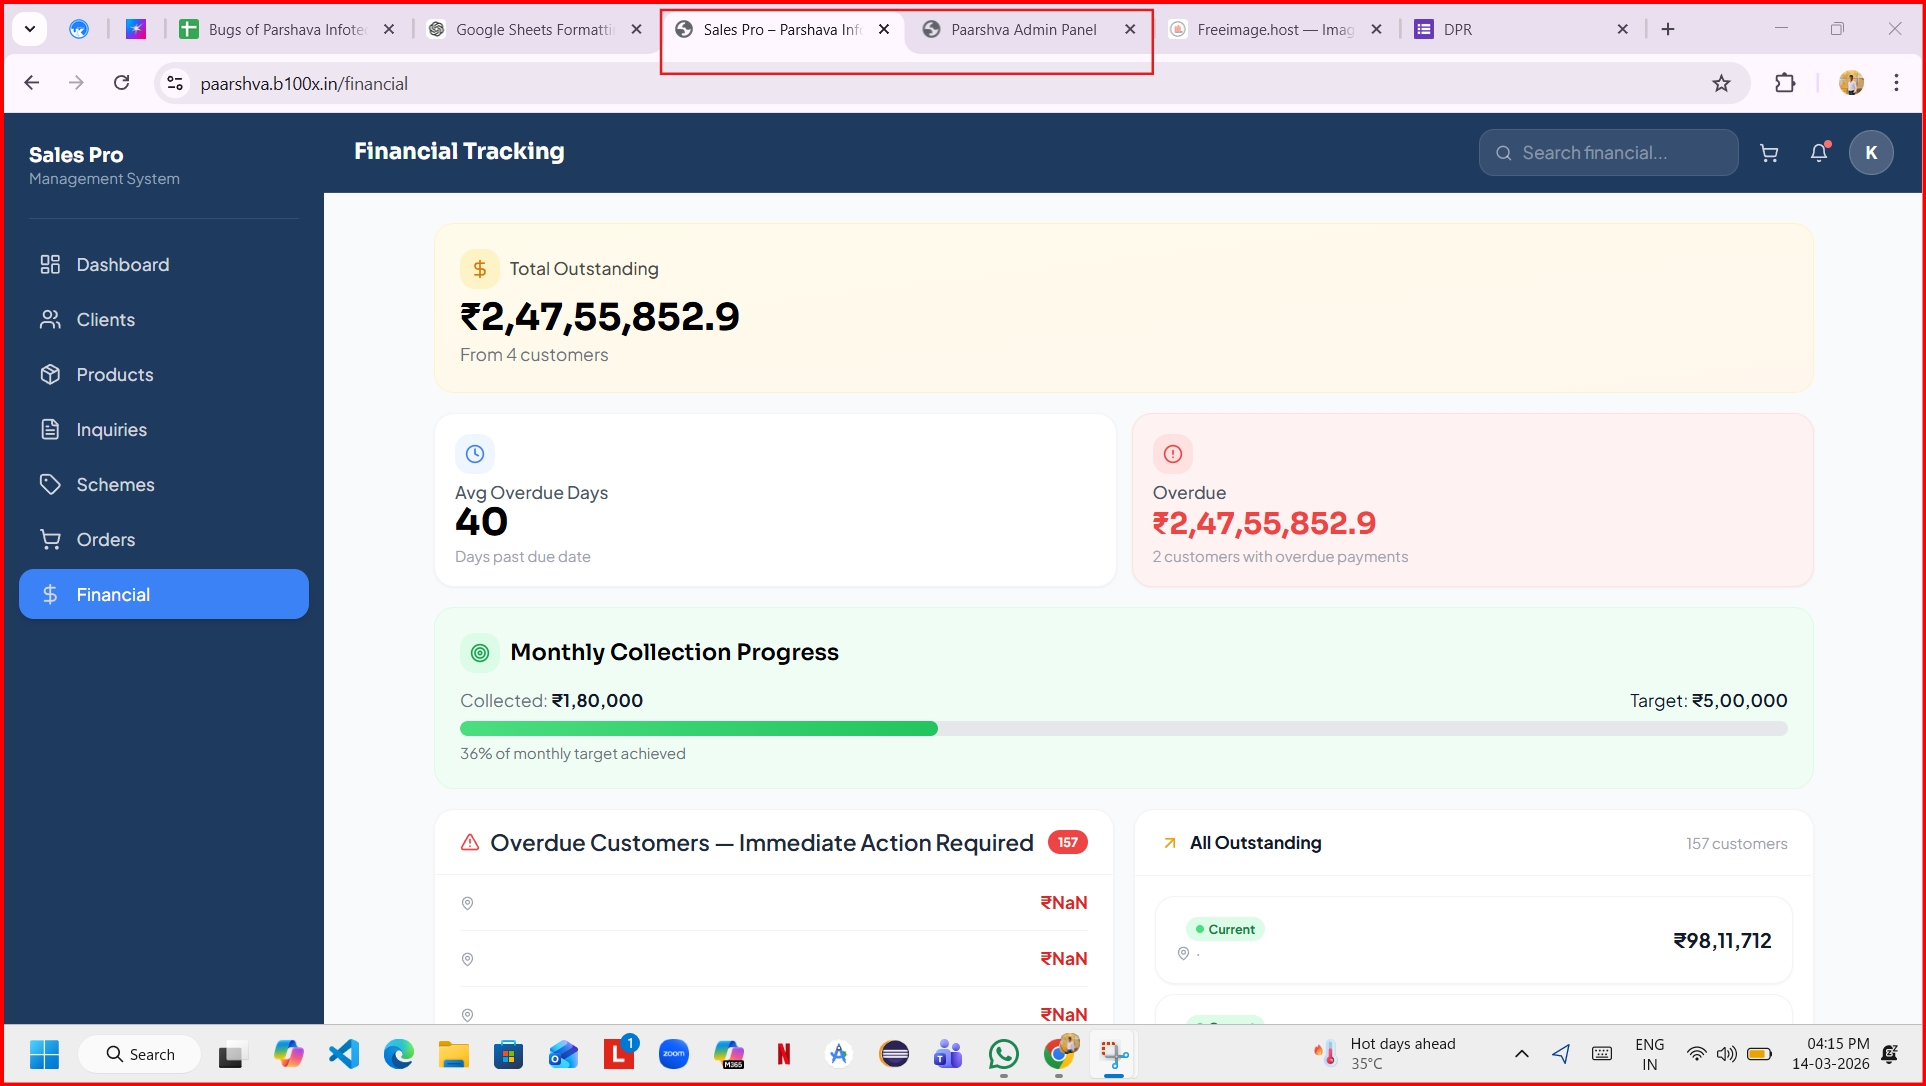This screenshot has width=1926, height=1086.
Task: Open Netflix from the taskbar
Action: [x=784, y=1054]
